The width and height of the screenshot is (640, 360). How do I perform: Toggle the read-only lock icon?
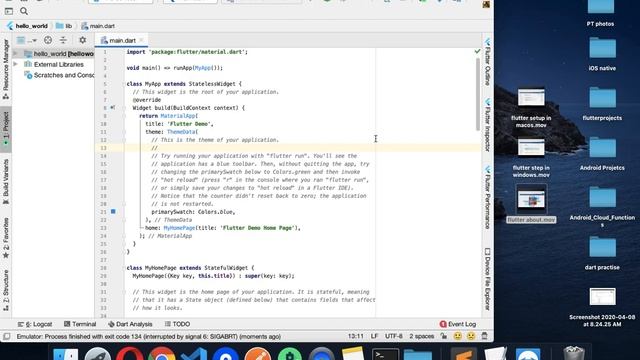[444, 336]
